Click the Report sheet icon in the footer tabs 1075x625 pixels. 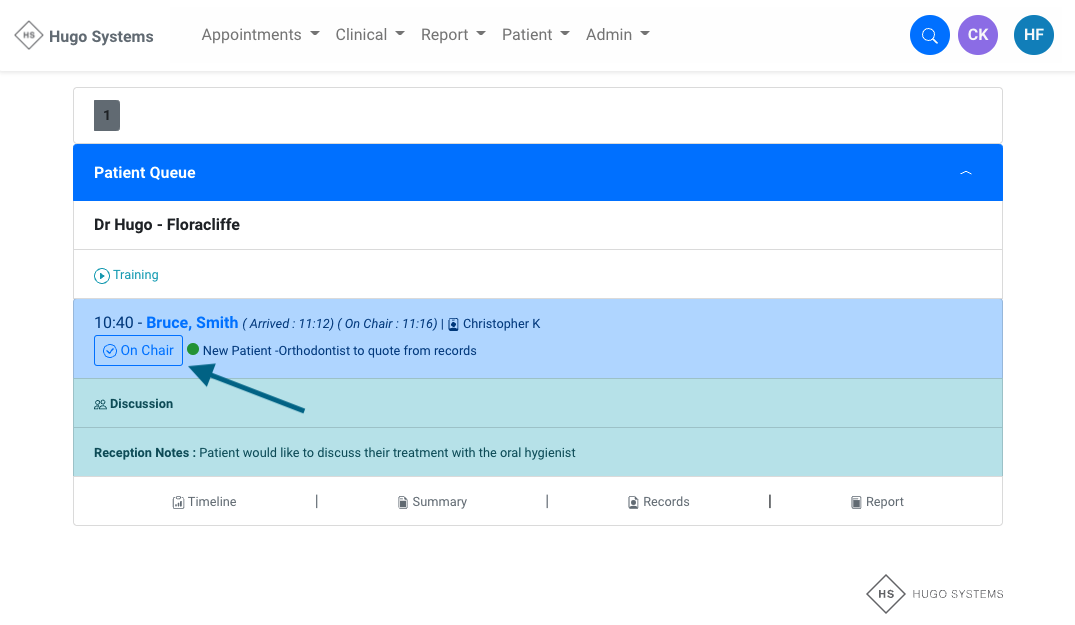pyautogui.click(x=856, y=502)
